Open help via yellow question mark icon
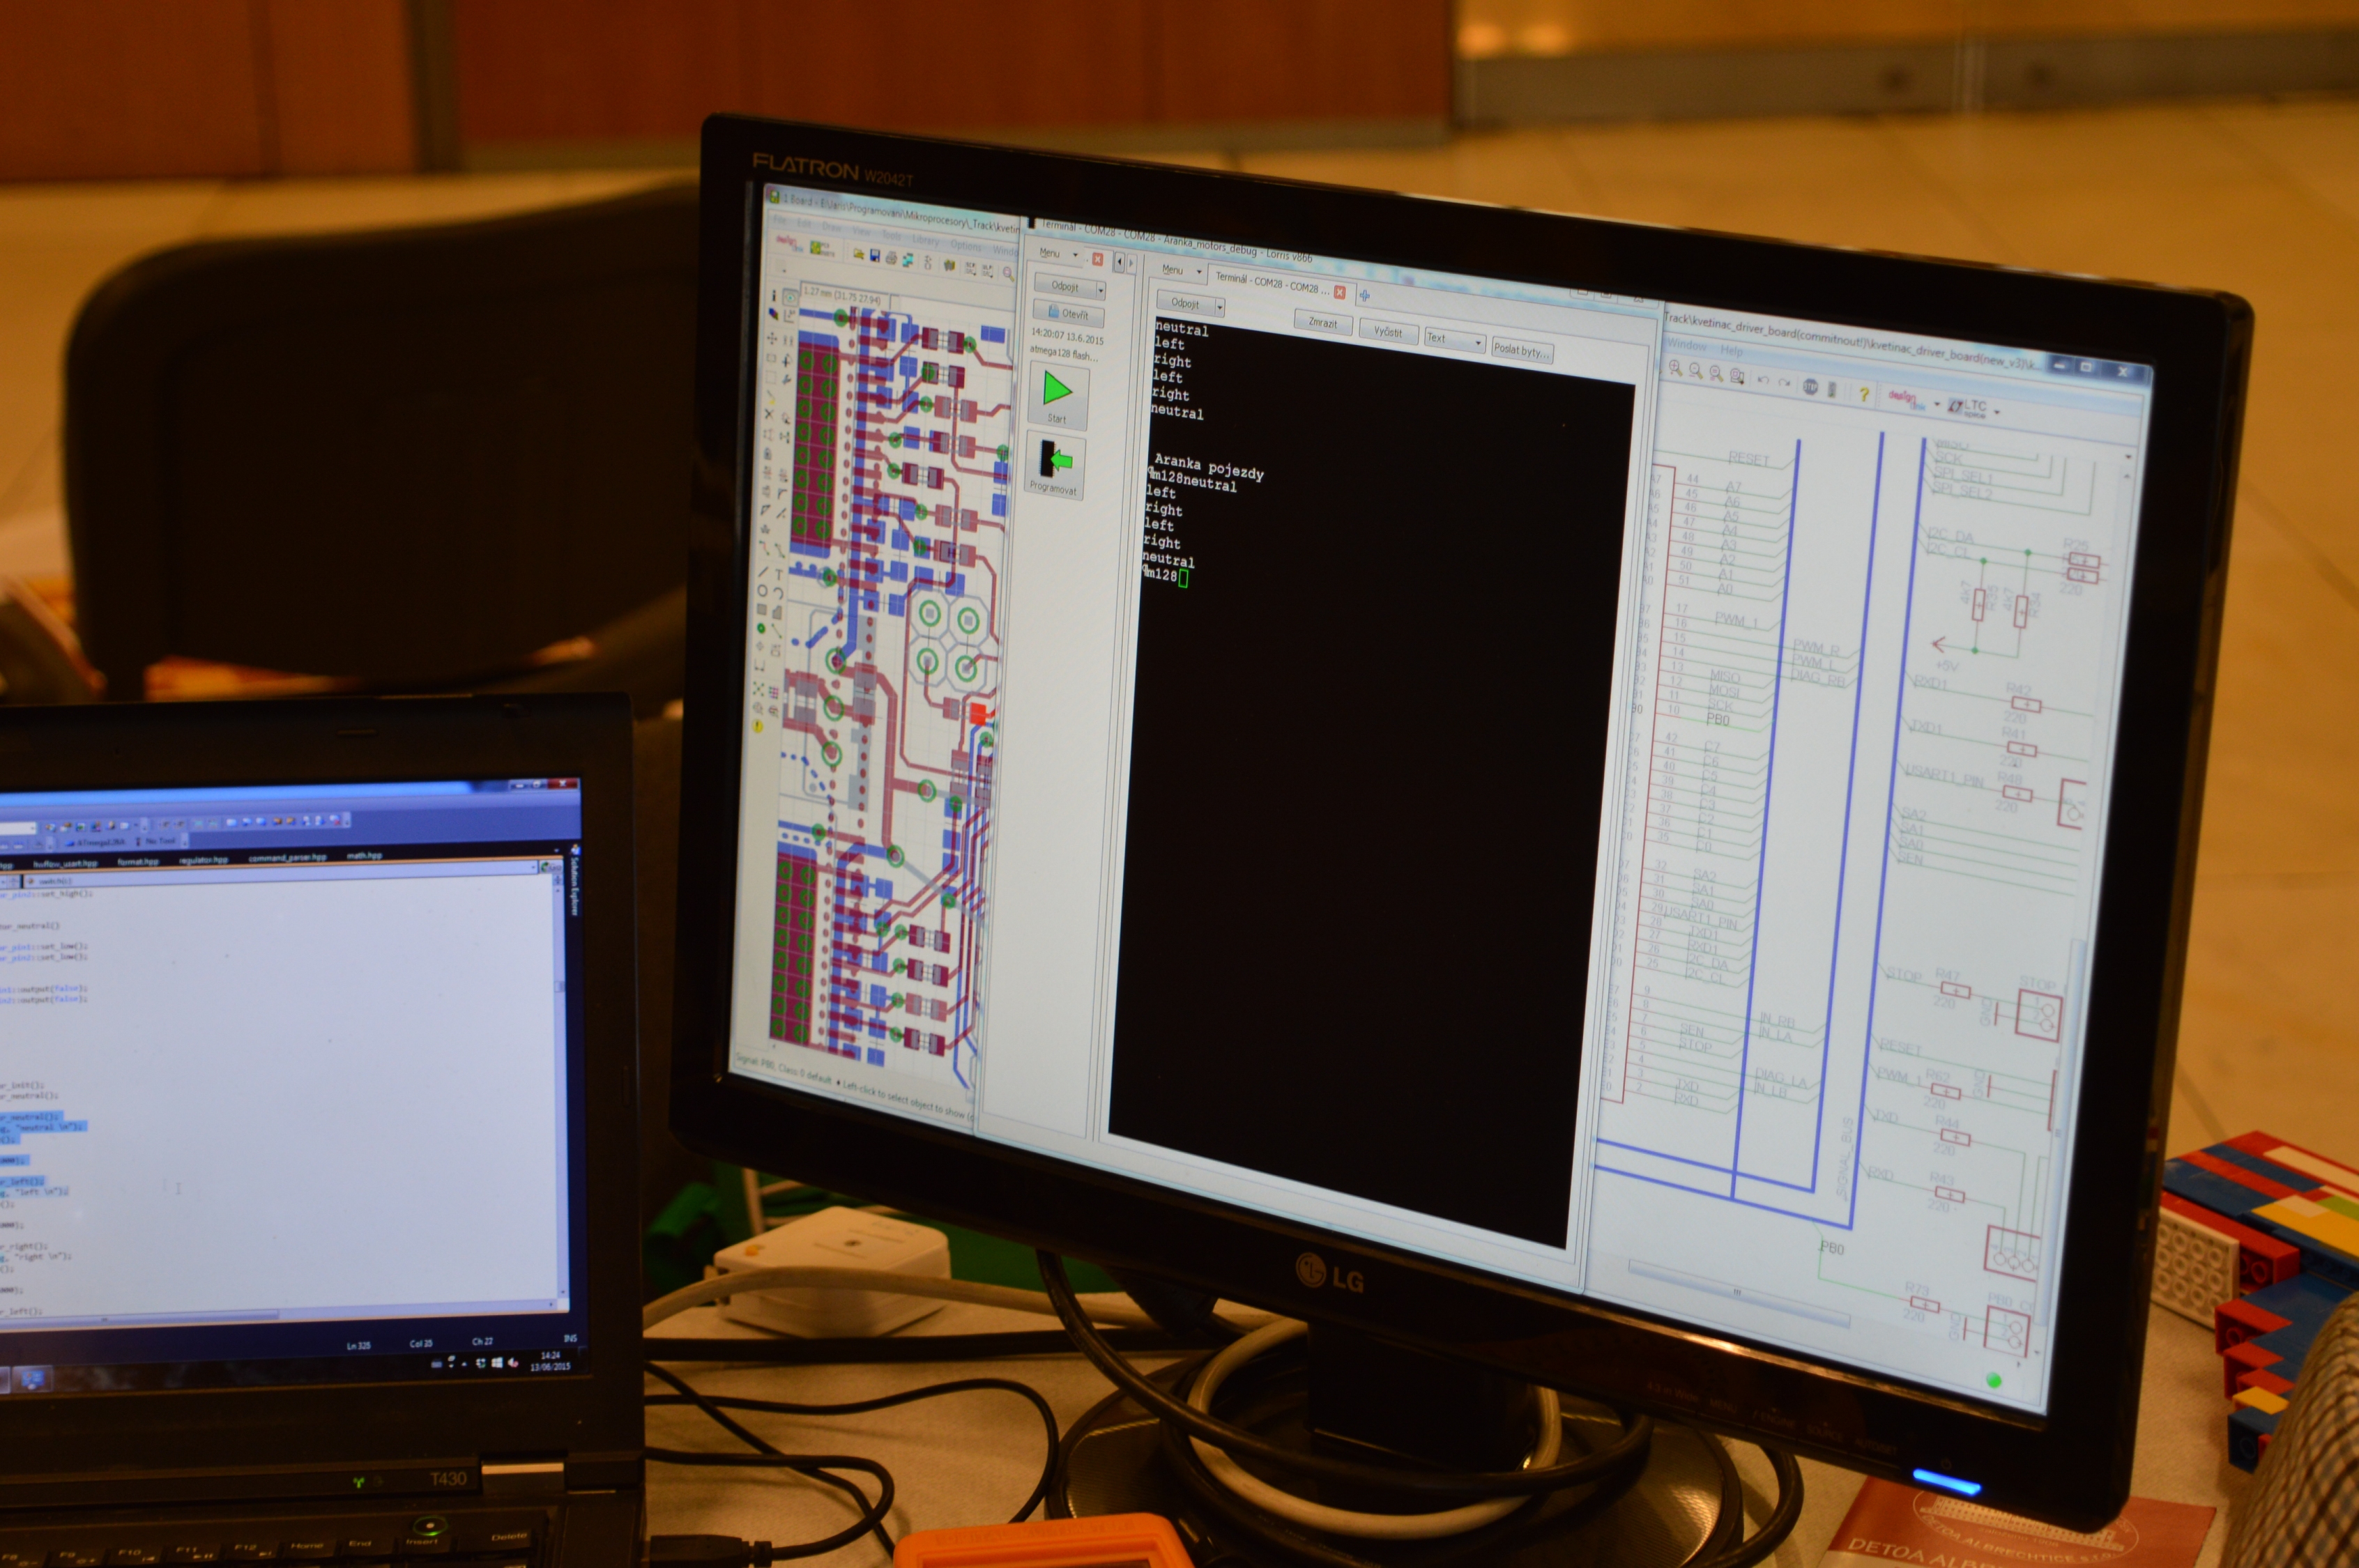 (1864, 394)
